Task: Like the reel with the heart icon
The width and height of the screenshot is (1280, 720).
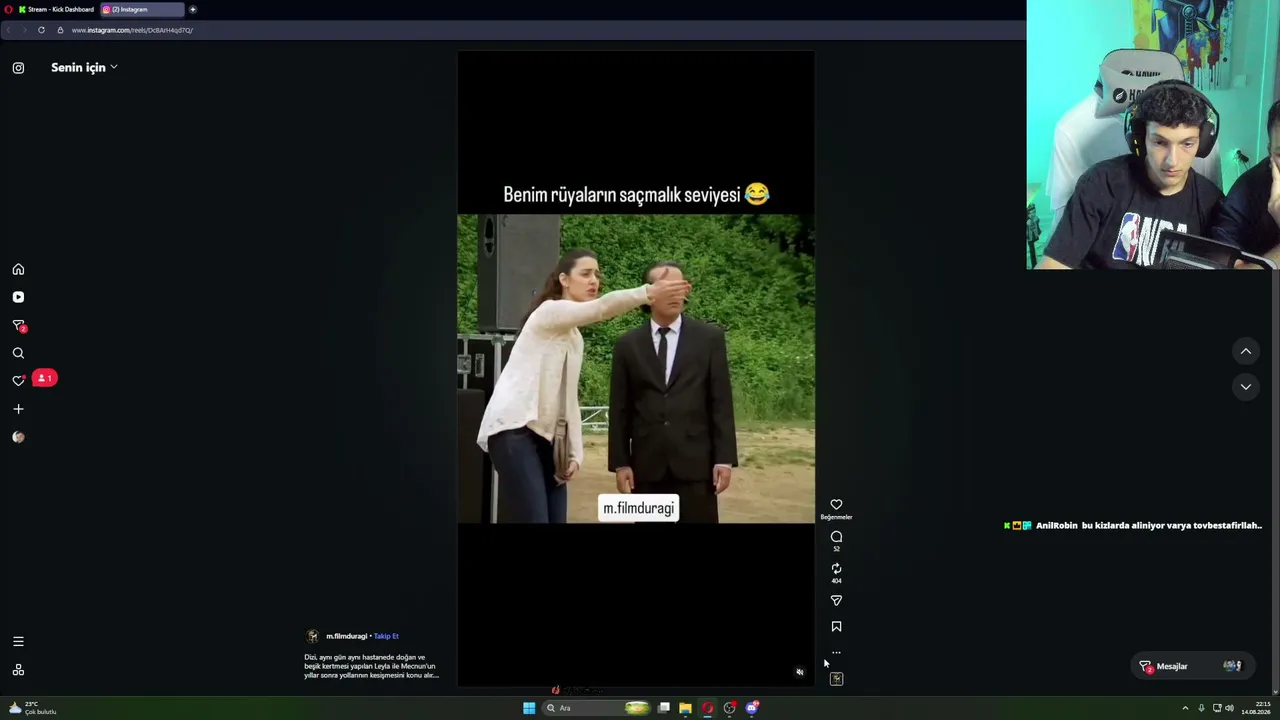Action: (x=836, y=505)
